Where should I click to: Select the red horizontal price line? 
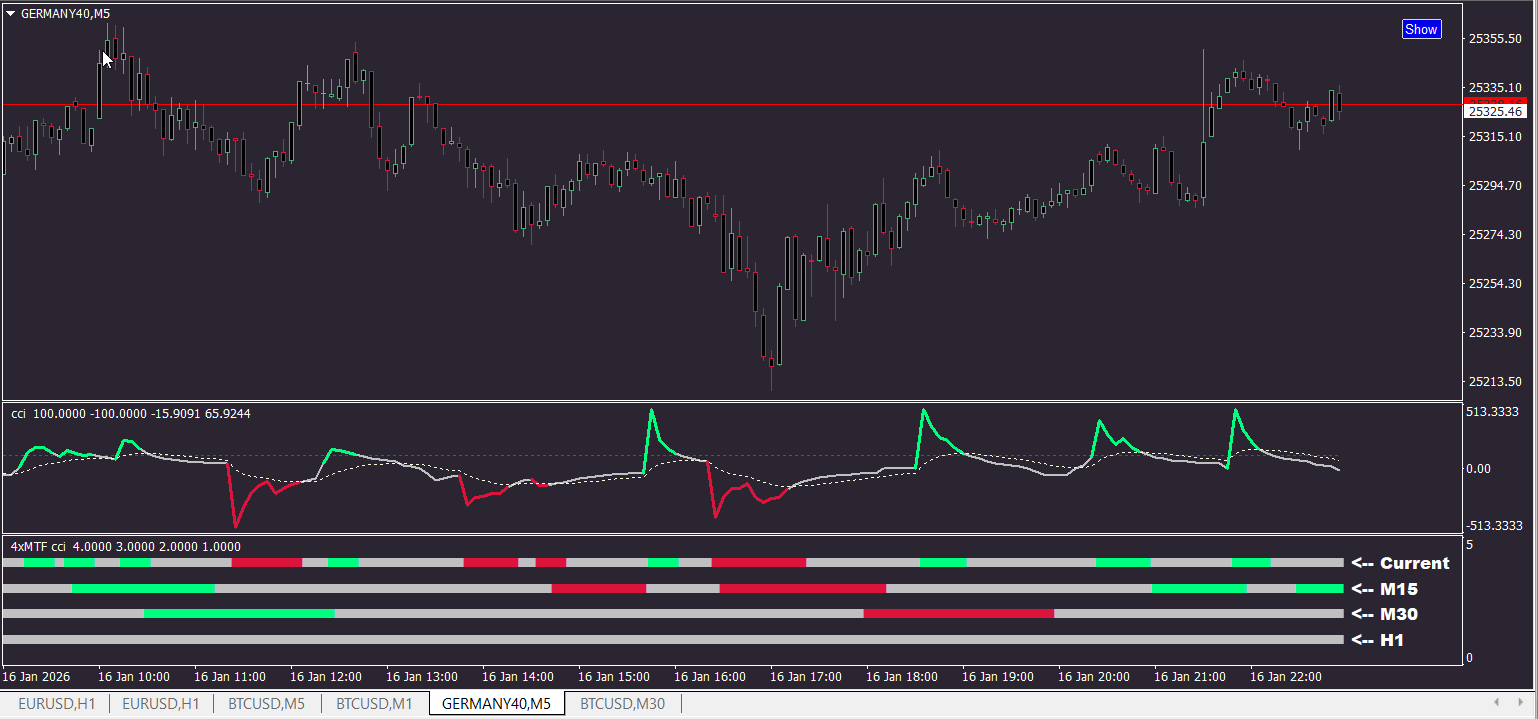pos(732,104)
